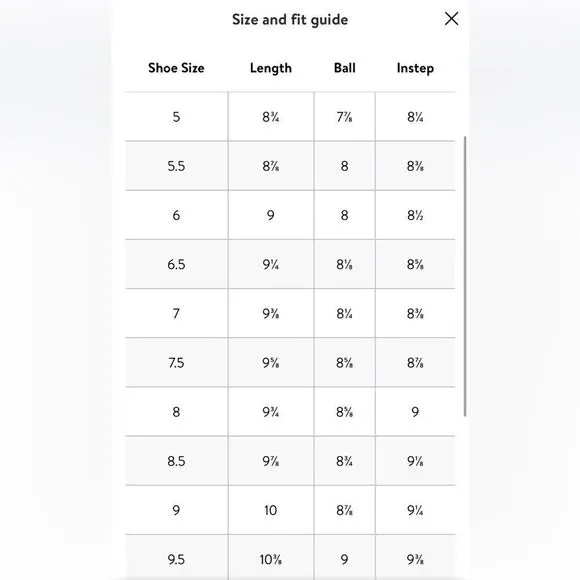Select the shoe size 5 cell
Image resolution: width=580 pixels, height=580 pixels.
click(176, 117)
